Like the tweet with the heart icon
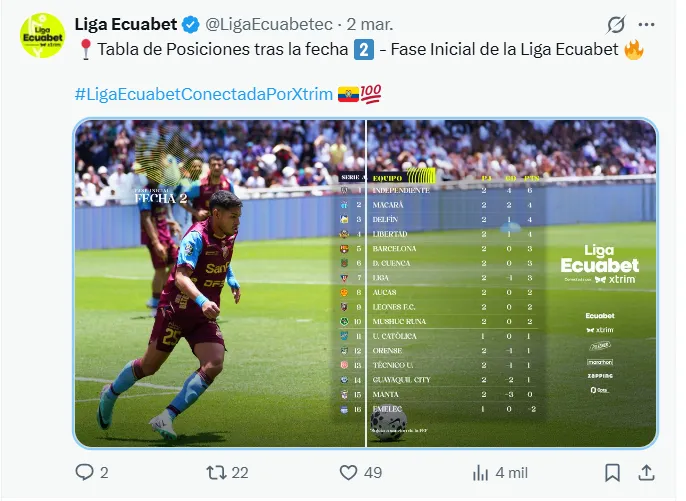Screen dimensions: 686x501 (348, 472)
